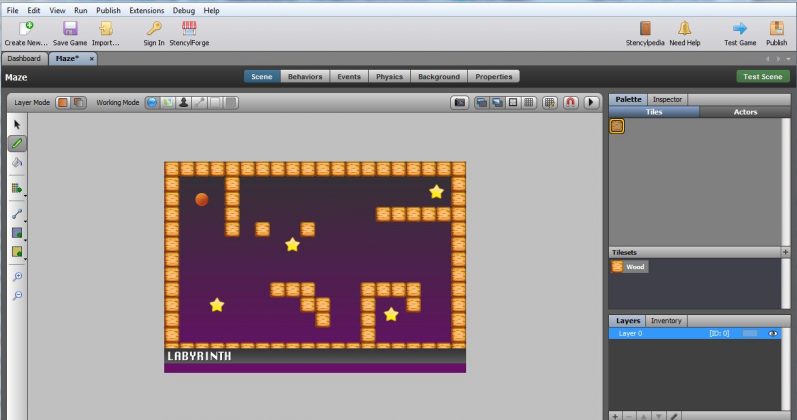Screen dimensions: 797x420
Task: Open the File menu
Action: [x=13, y=10]
